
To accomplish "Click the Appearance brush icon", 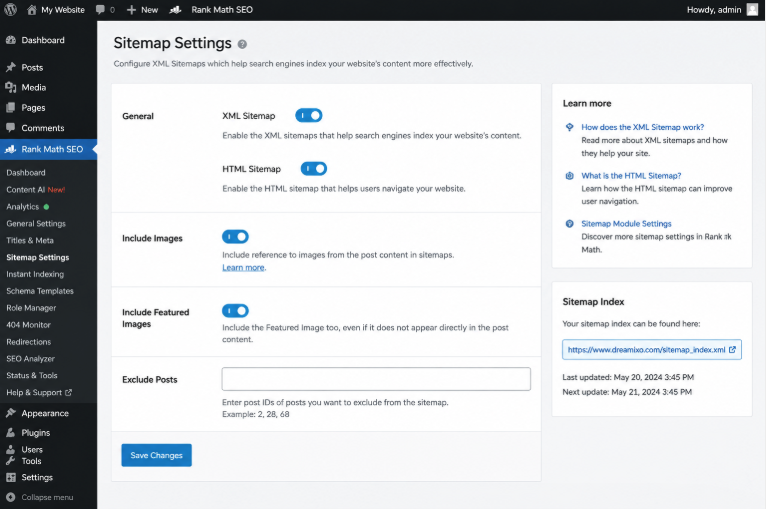I will [11, 413].
